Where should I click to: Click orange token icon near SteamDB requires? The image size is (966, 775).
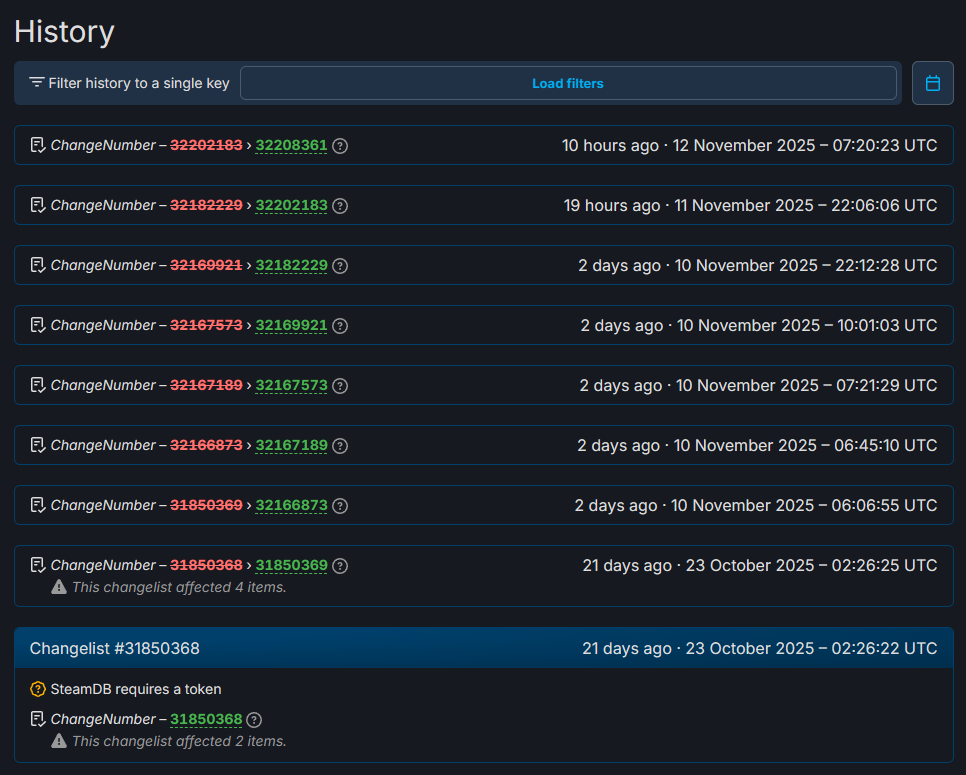[38, 689]
